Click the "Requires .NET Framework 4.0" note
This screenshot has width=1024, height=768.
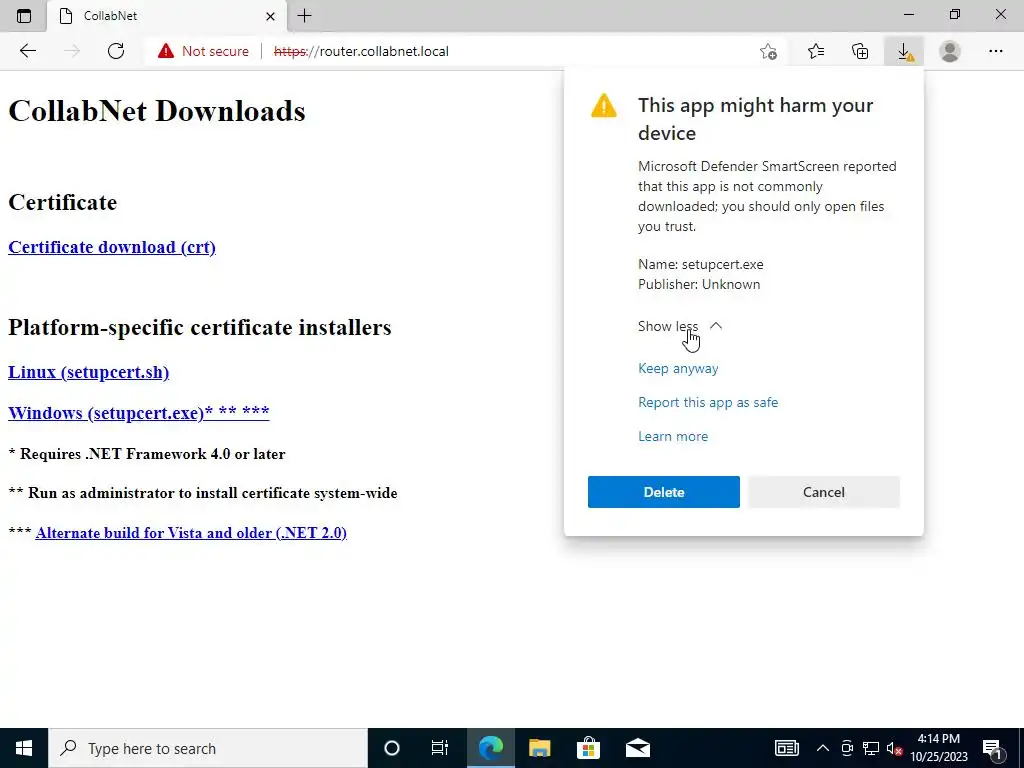147,454
